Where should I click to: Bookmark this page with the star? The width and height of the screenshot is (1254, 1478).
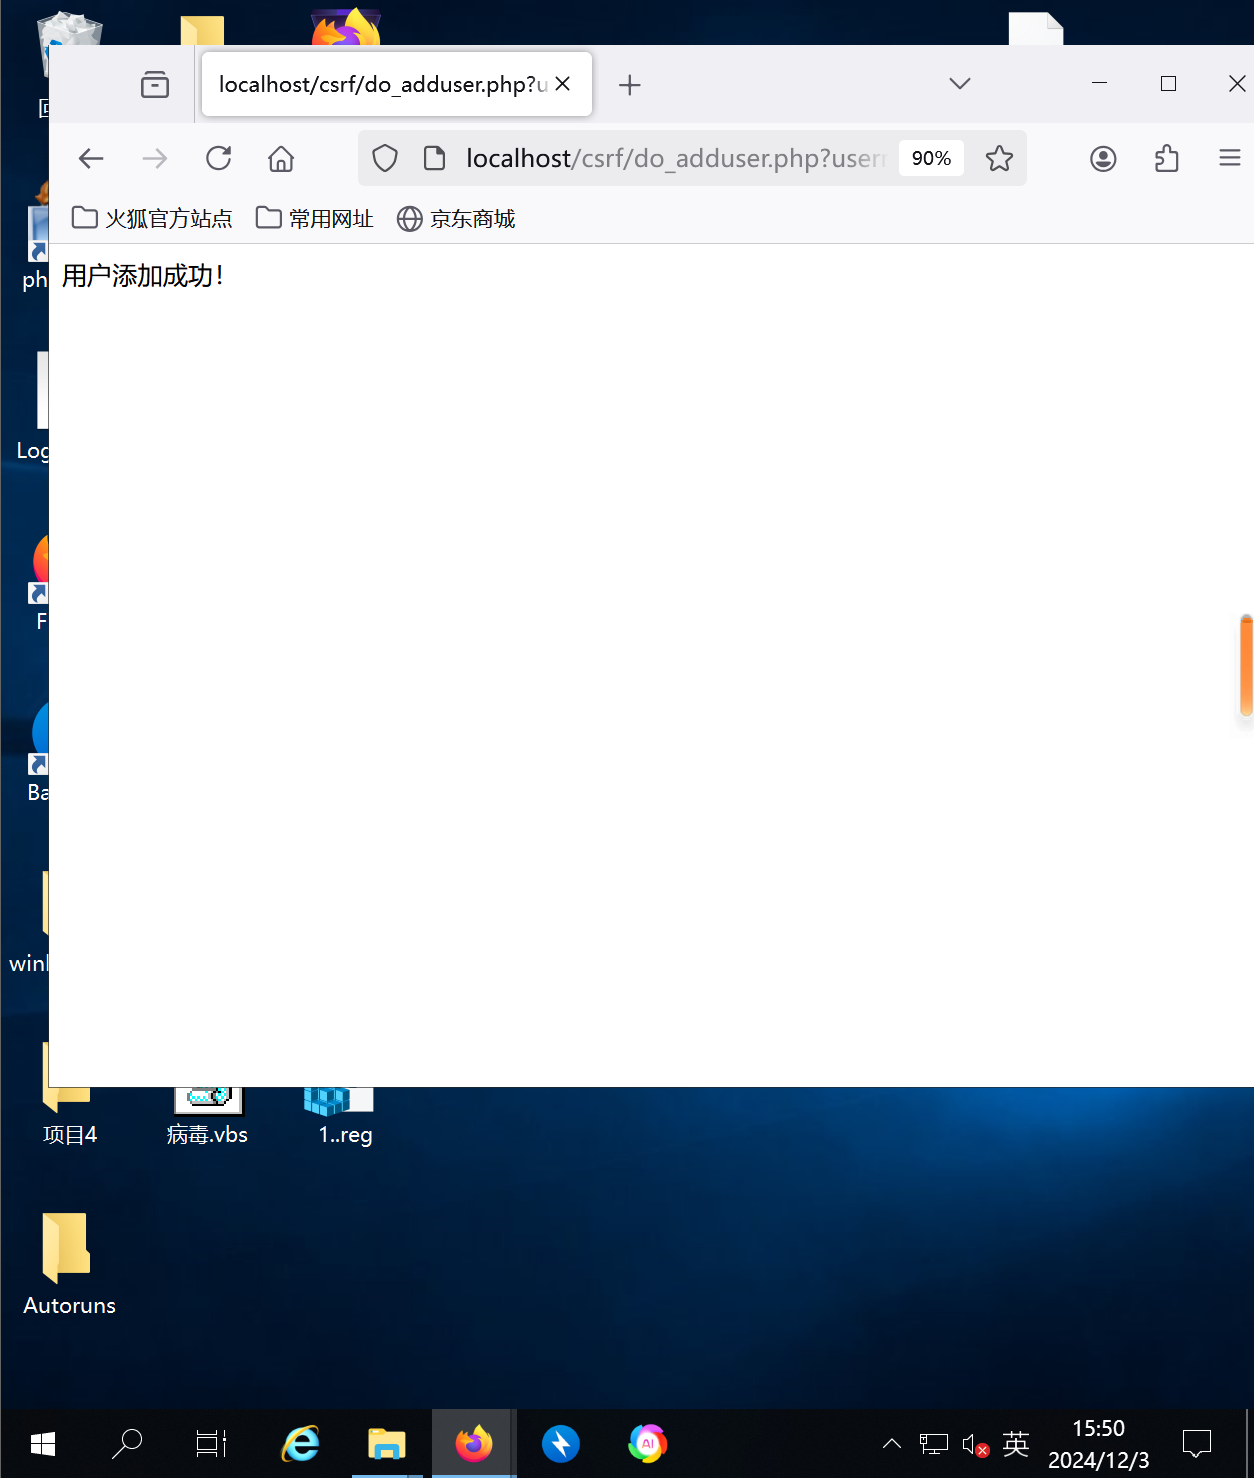[999, 158]
